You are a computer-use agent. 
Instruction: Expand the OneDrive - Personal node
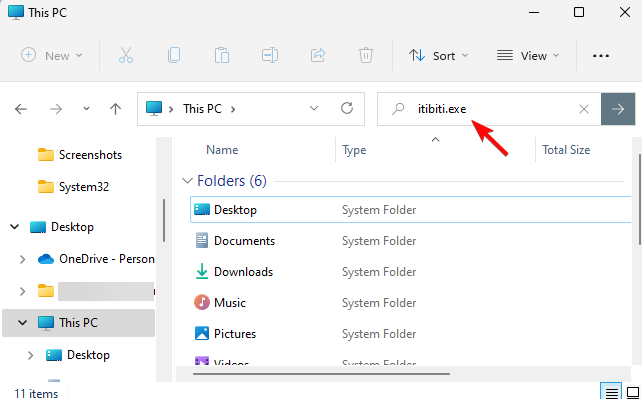pos(23,259)
